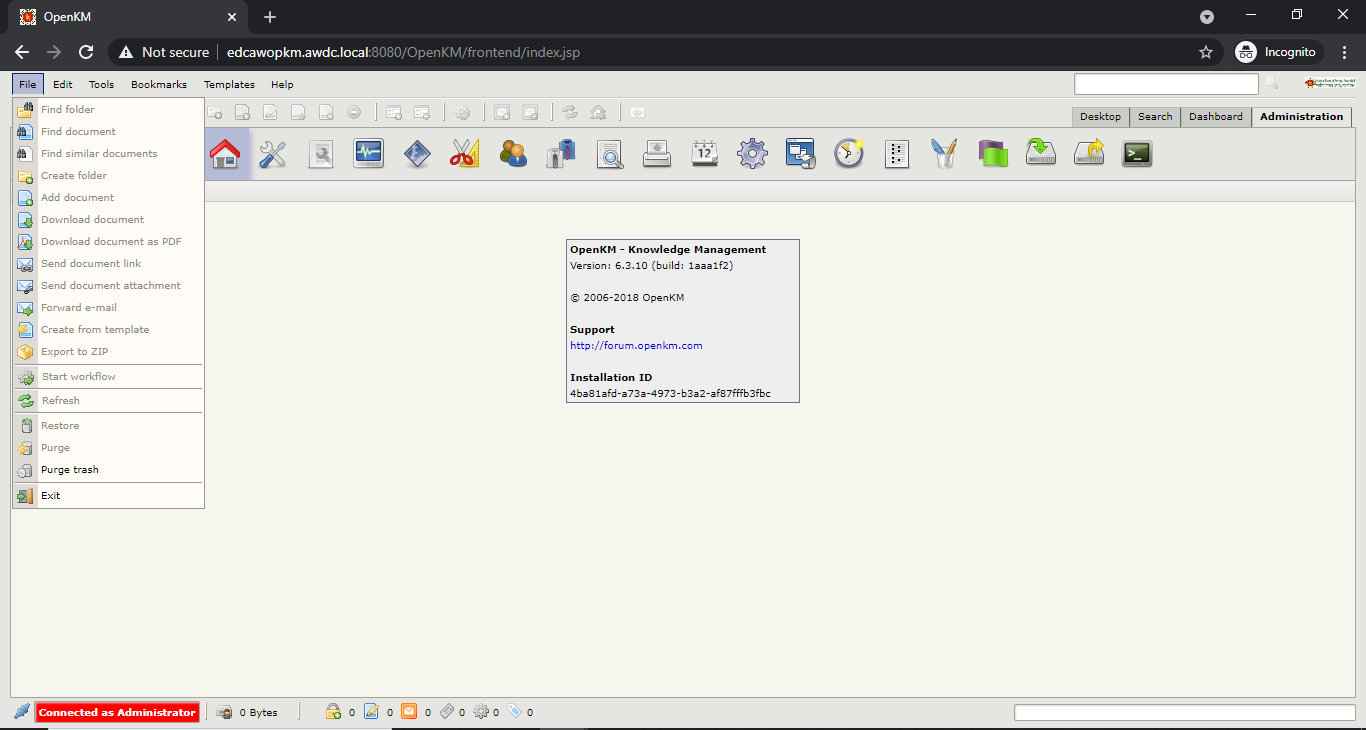Image resolution: width=1366 pixels, height=730 pixels.
Task: Select Start workflow menu entry
Action: (108, 377)
